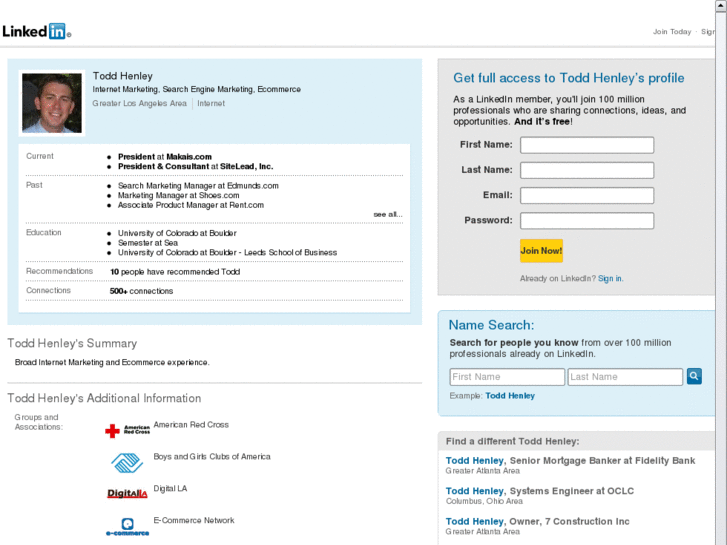Focus the Email signup field

587,195
